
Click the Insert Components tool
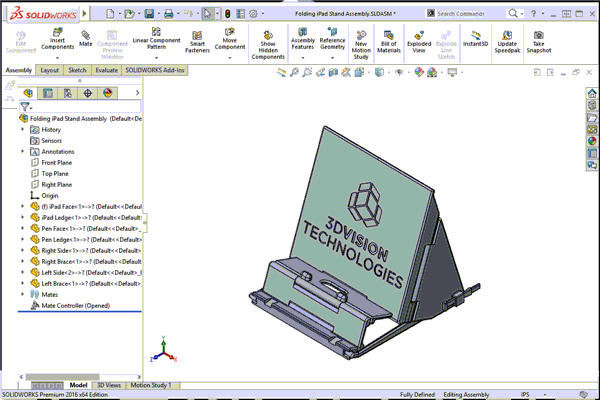(x=57, y=40)
